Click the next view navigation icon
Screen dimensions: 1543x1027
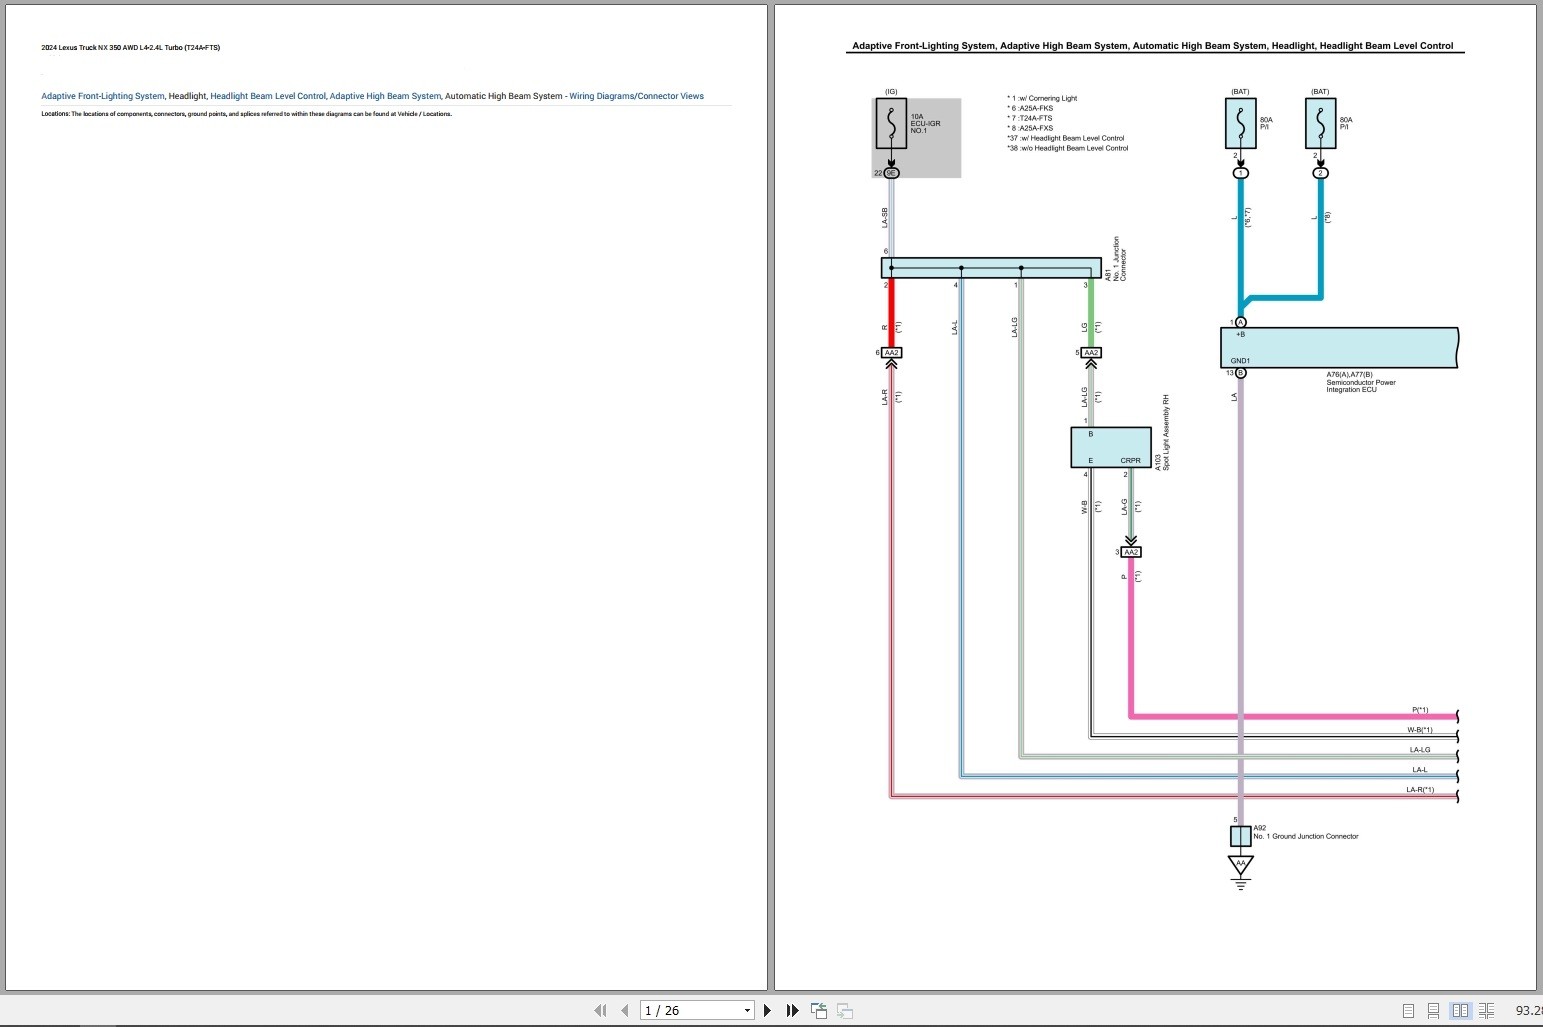tap(845, 1010)
